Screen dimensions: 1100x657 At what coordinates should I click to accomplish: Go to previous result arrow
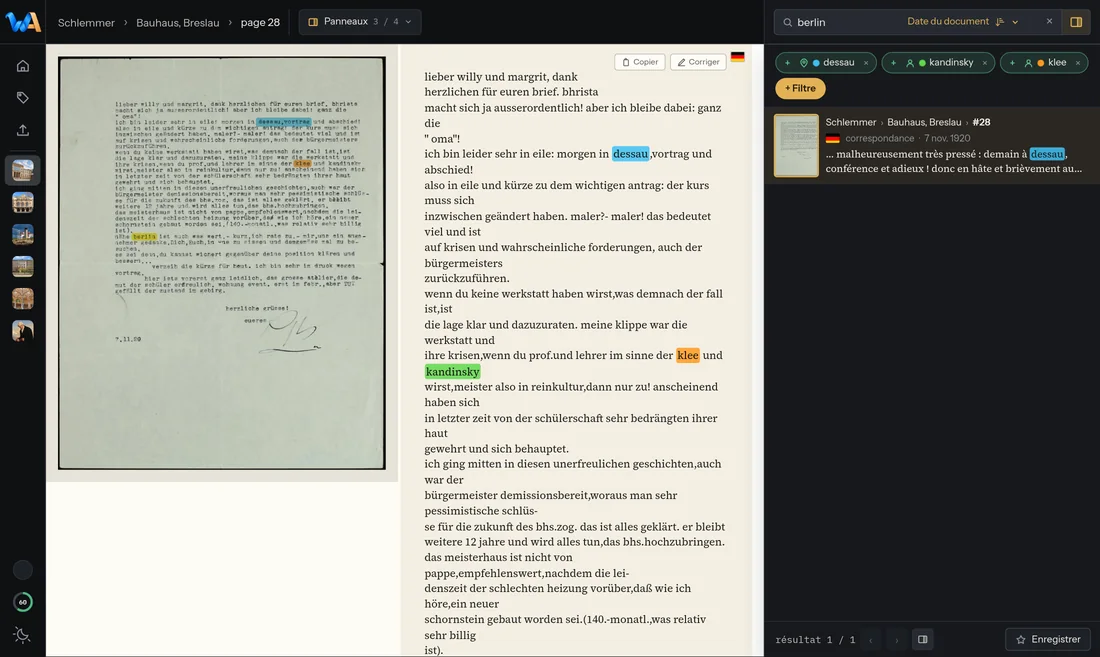tap(871, 639)
